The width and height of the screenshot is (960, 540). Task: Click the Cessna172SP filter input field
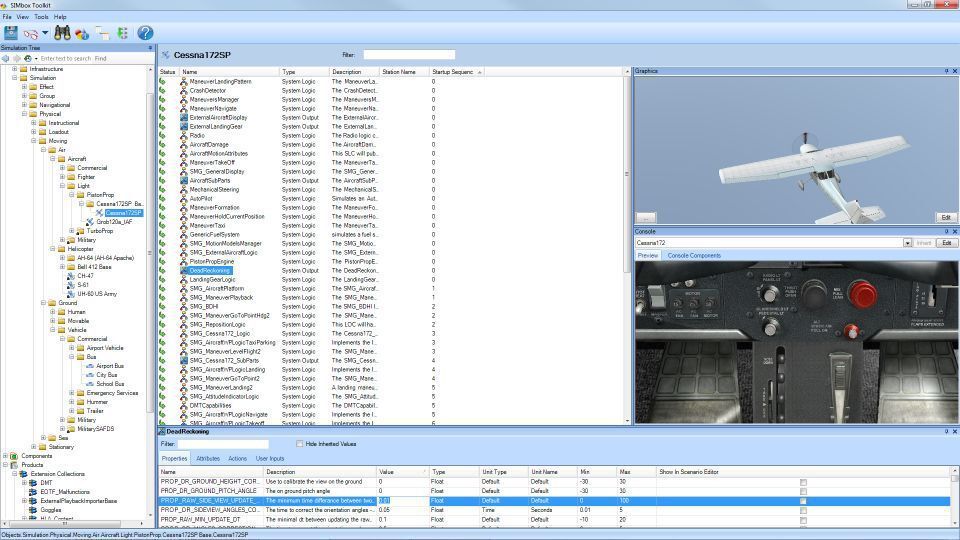point(408,55)
